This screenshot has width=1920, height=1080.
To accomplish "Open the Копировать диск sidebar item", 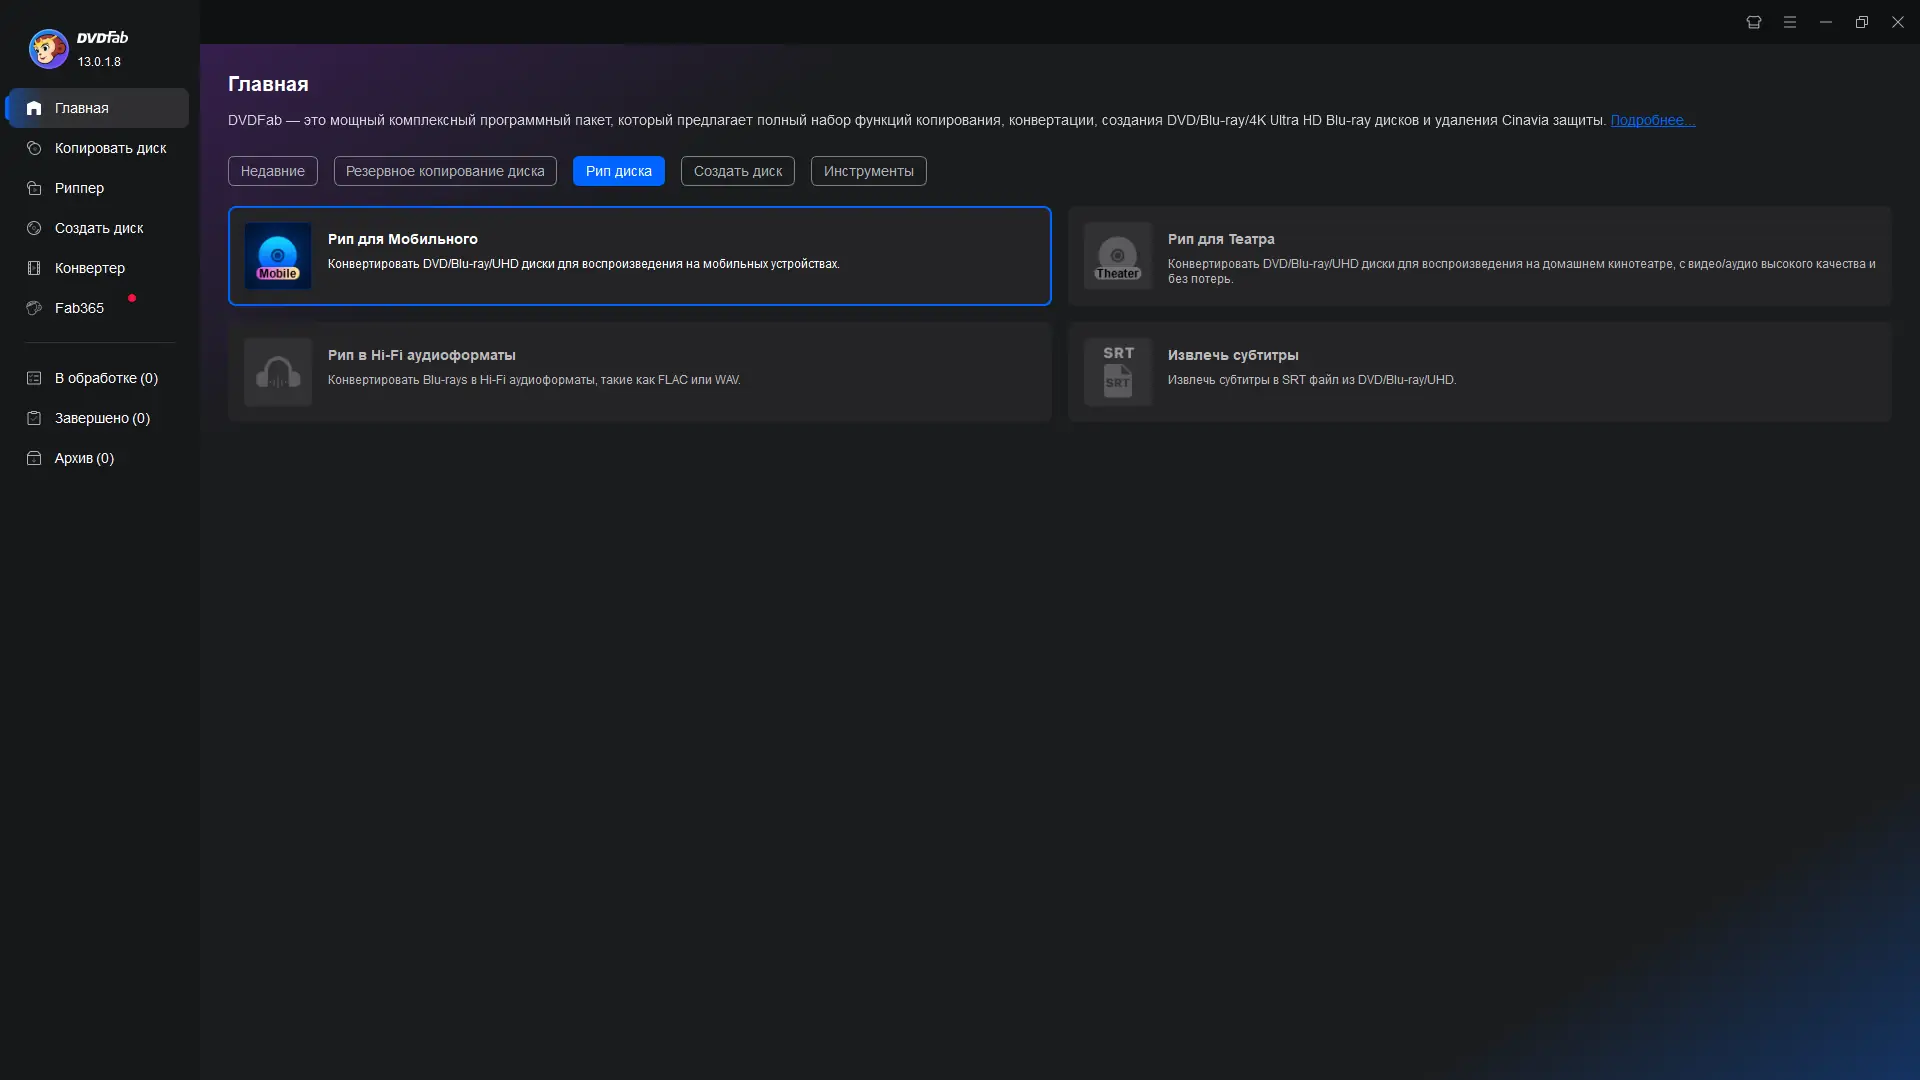I will [110, 148].
